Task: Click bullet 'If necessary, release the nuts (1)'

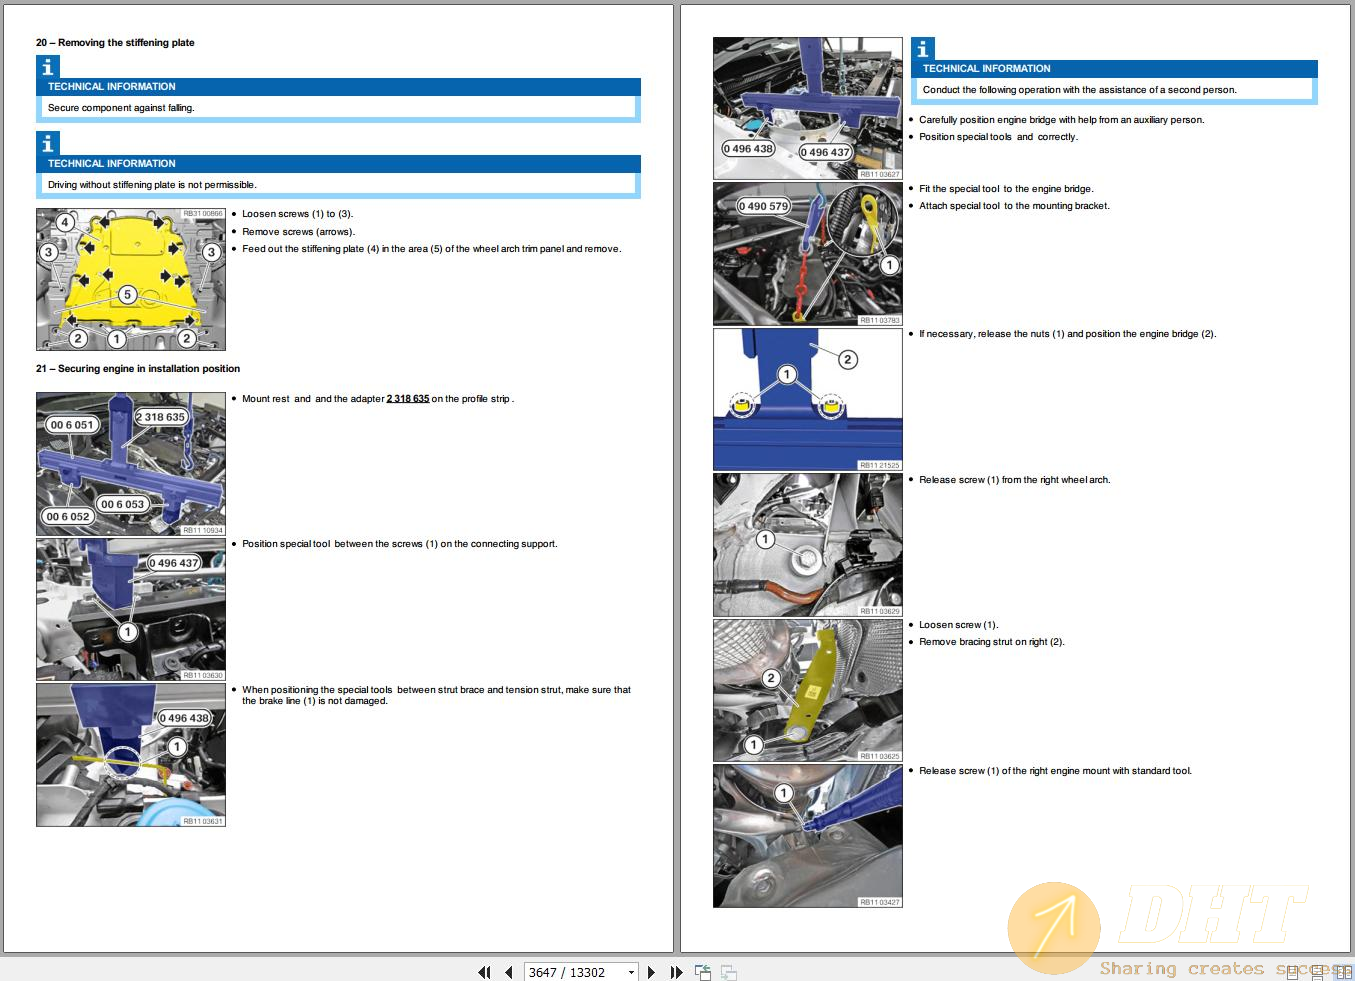Action: pyautogui.click(x=1068, y=334)
